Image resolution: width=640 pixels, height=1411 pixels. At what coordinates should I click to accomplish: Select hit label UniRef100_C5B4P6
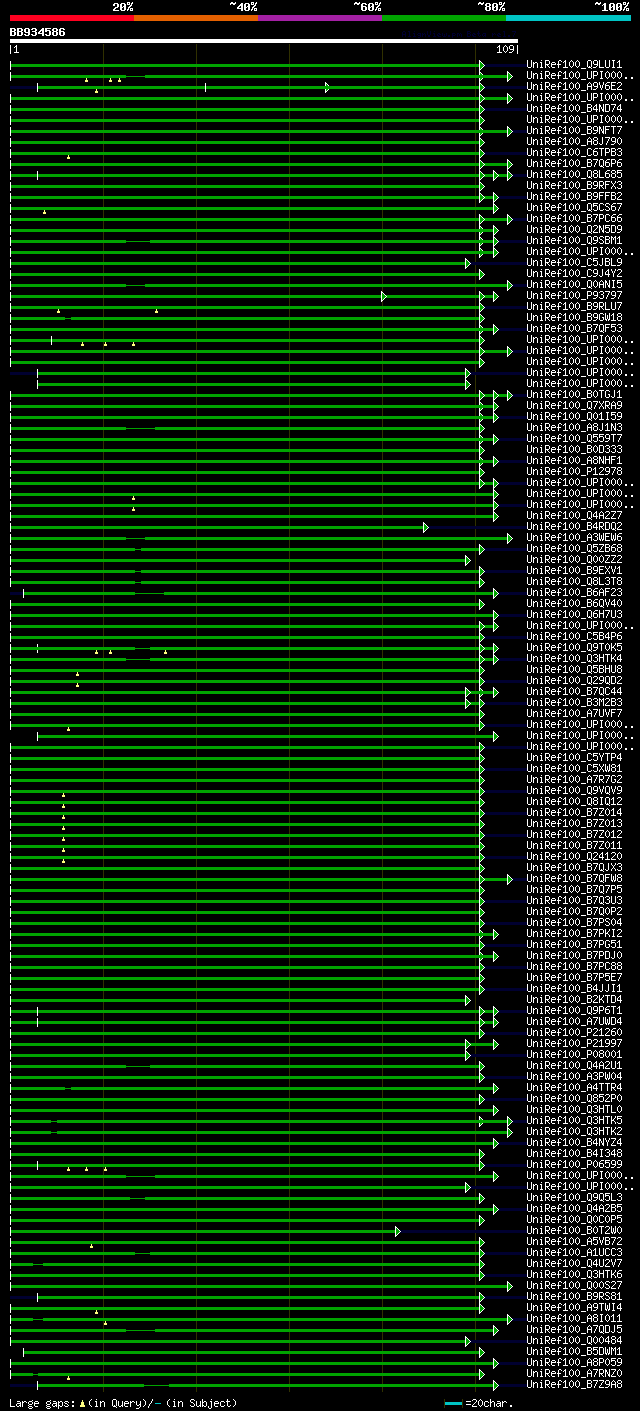click(x=574, y=637)
